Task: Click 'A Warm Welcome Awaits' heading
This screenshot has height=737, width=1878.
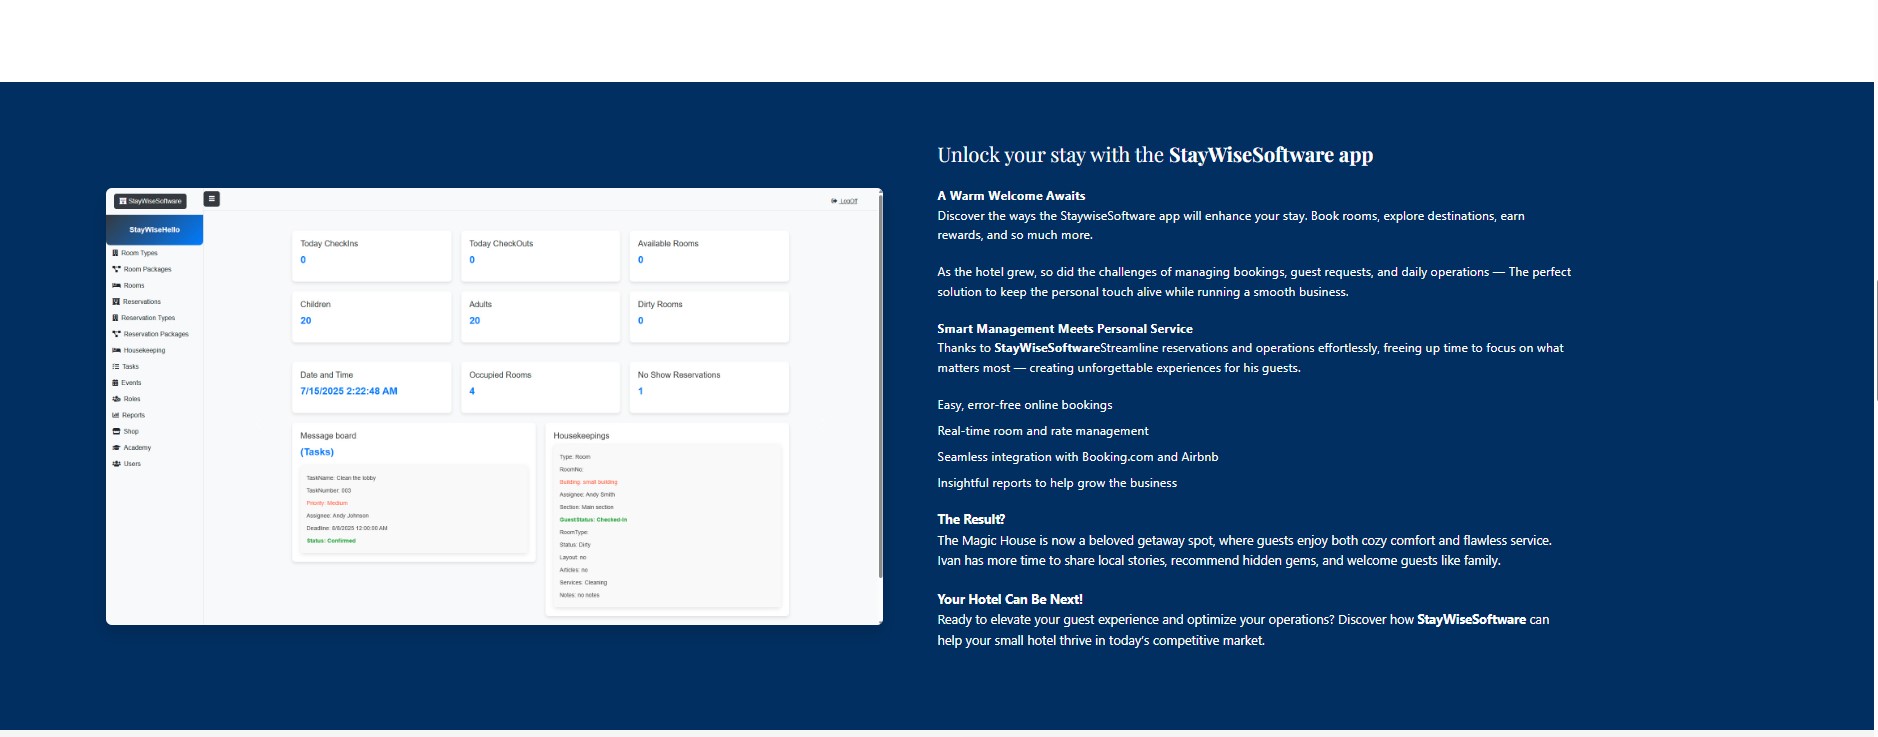Action: 1011,196
